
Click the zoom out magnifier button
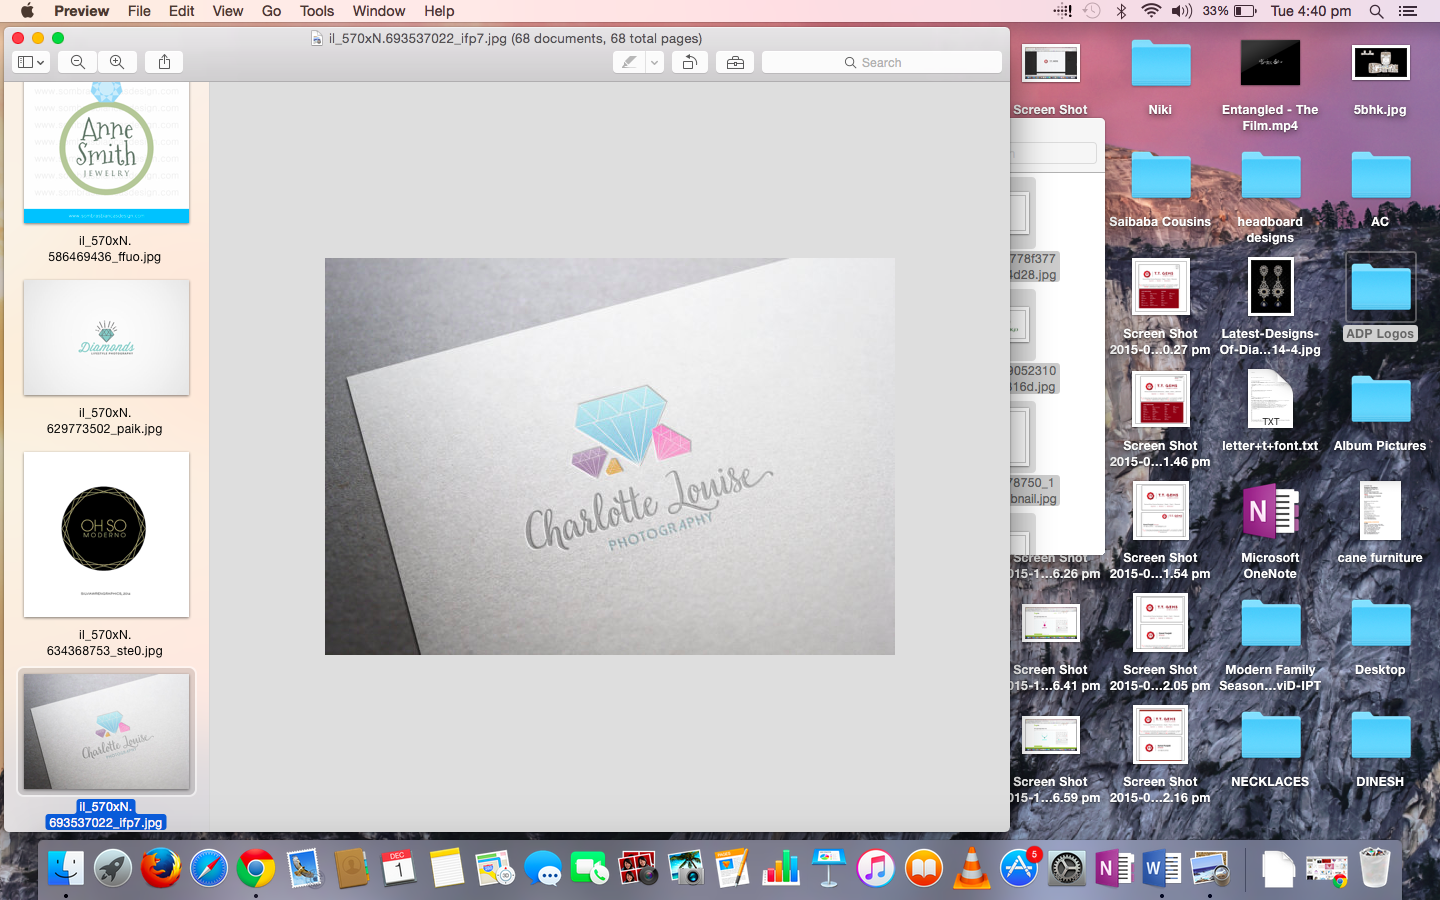pos(77,62)
